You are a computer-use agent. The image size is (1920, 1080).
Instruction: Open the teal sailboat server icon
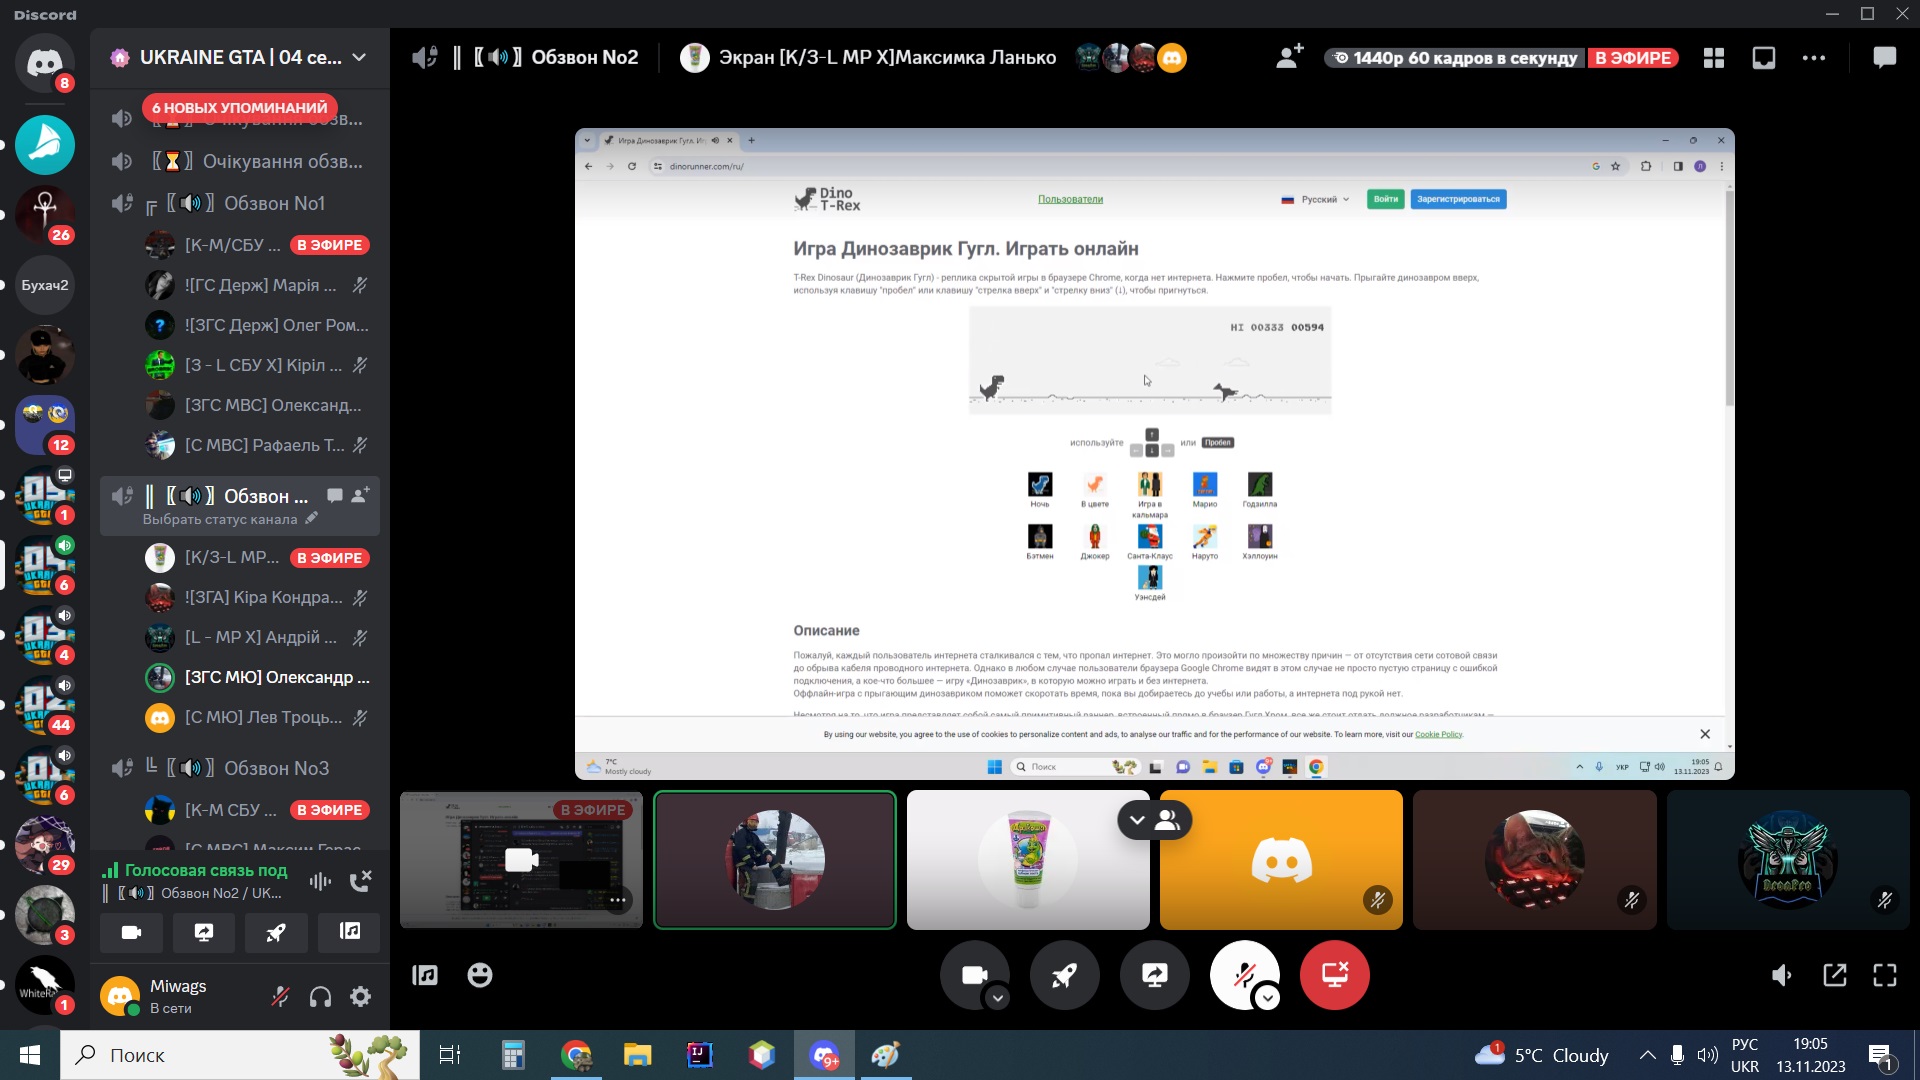point(45,145)
